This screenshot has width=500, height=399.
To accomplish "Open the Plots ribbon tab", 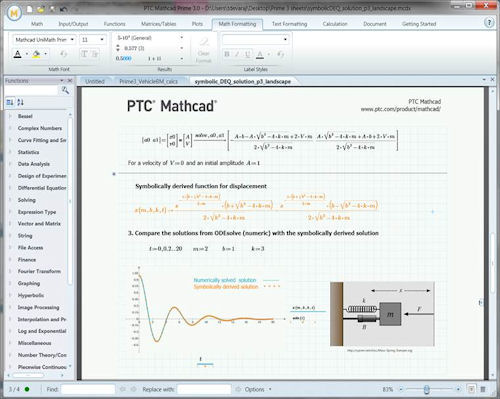I will (197, 24).
